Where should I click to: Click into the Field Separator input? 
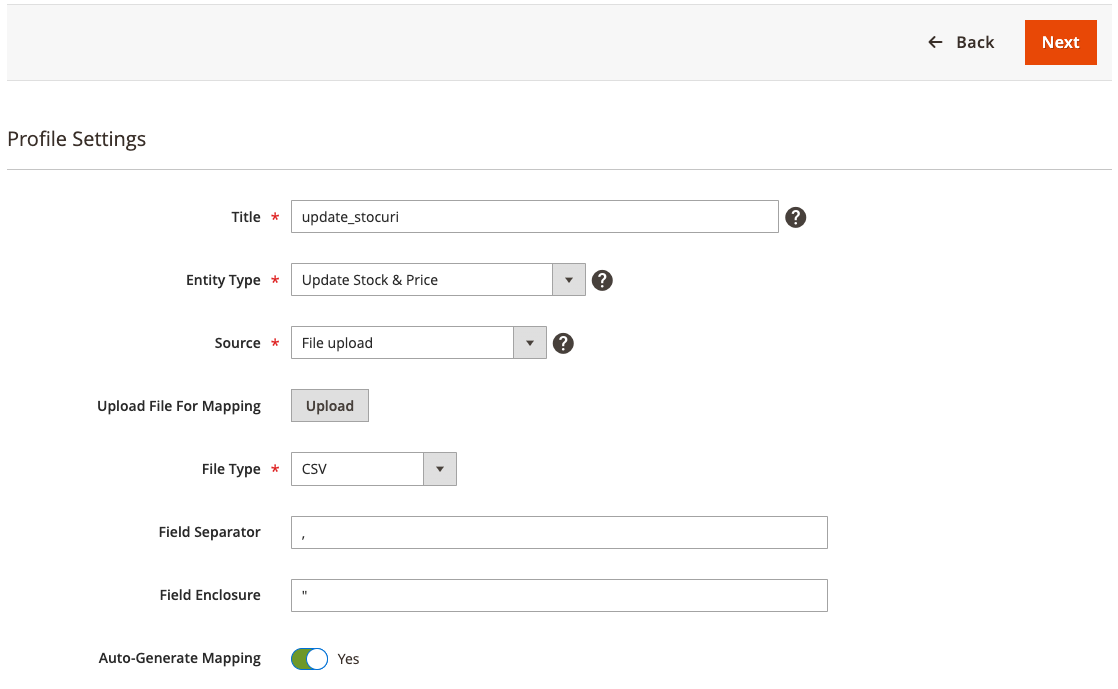559,533
